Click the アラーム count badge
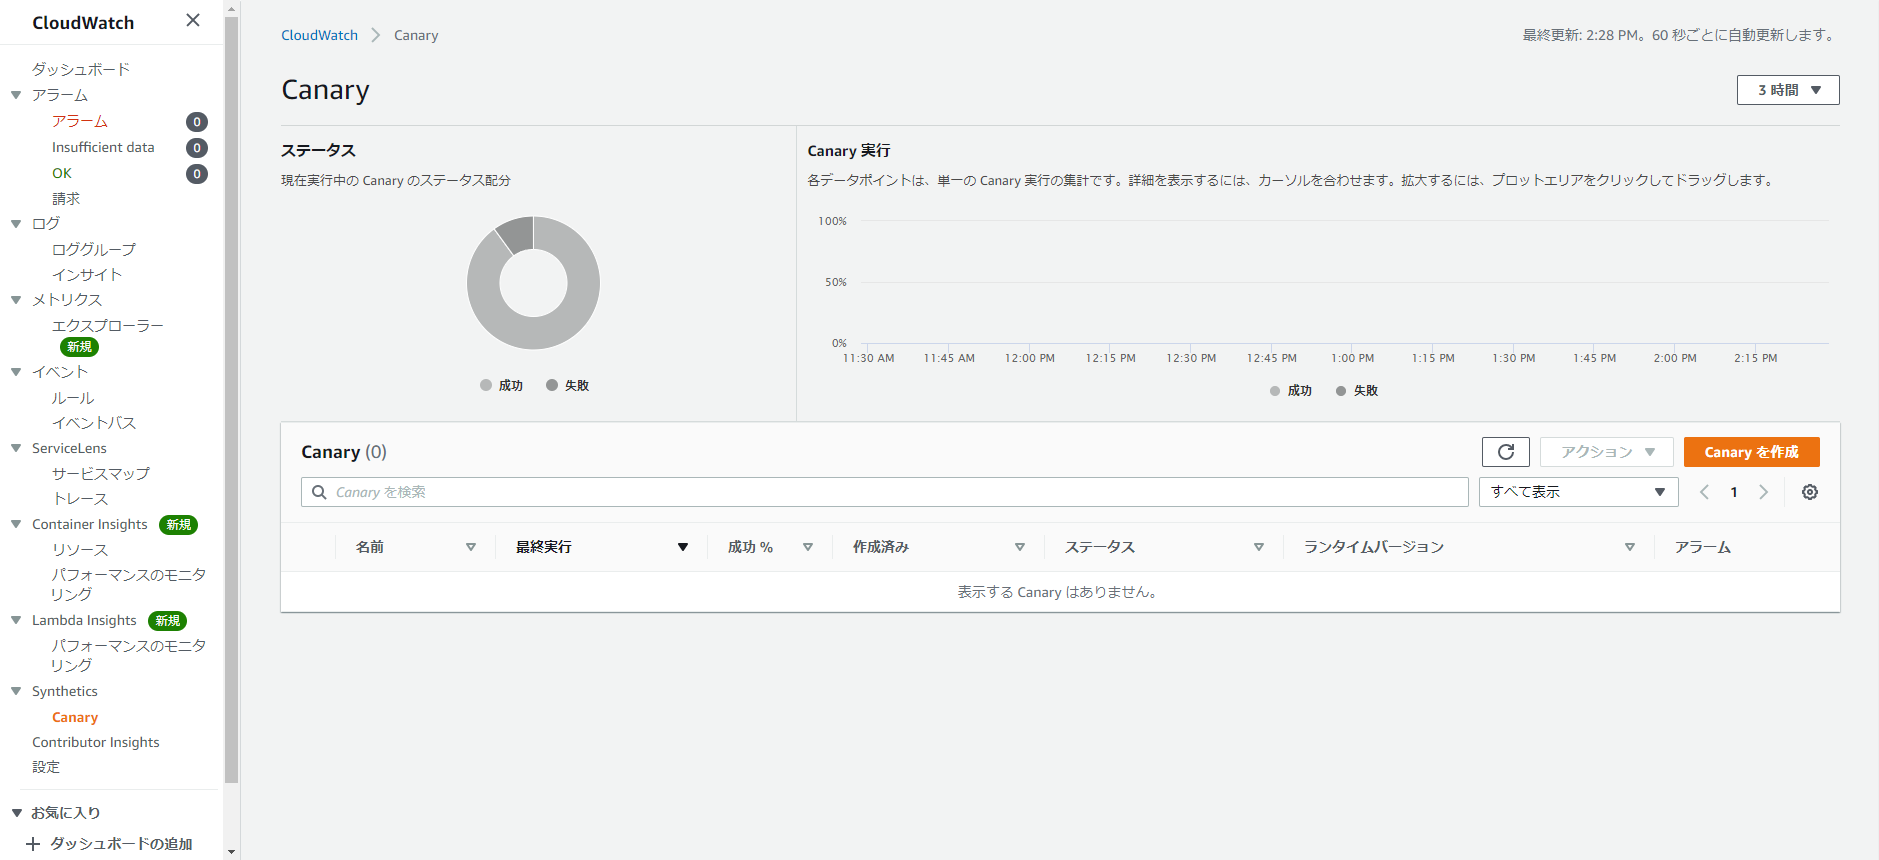Image resolution: width=1879 pixels, height=860 pixels. pyautogui.click(x=197, y=122)
